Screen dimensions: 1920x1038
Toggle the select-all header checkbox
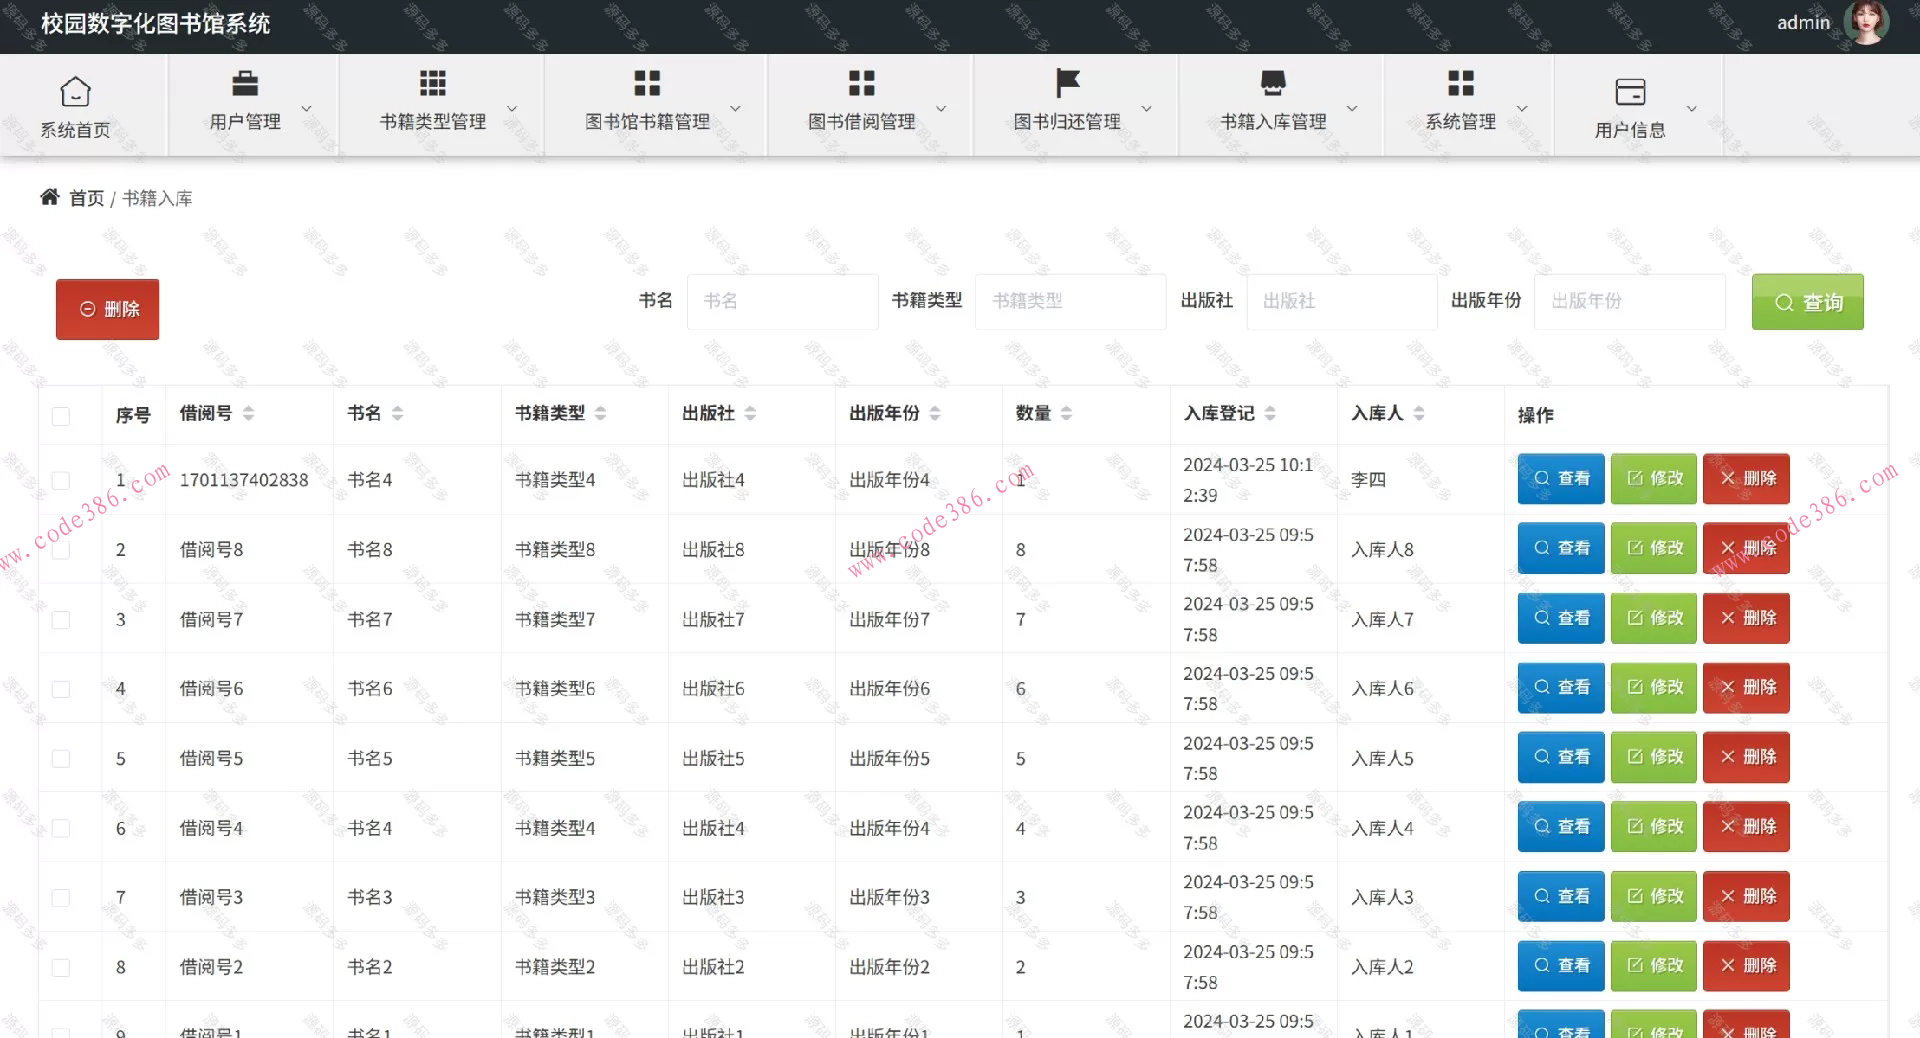click(x=61, y=415)
